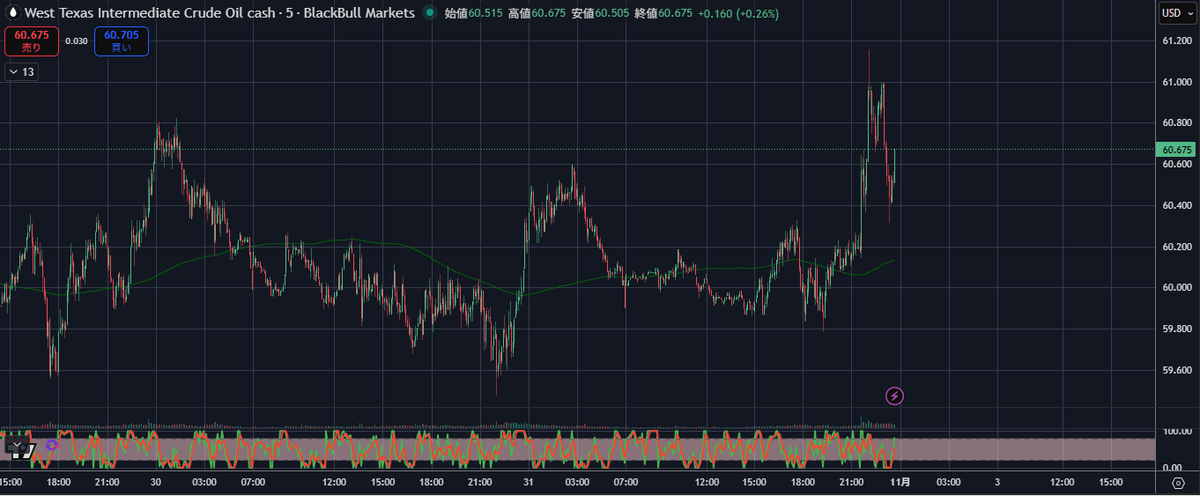Click the small purple circle indicator marker
The height and width of the screenshot is (496, 1200).
52,445
